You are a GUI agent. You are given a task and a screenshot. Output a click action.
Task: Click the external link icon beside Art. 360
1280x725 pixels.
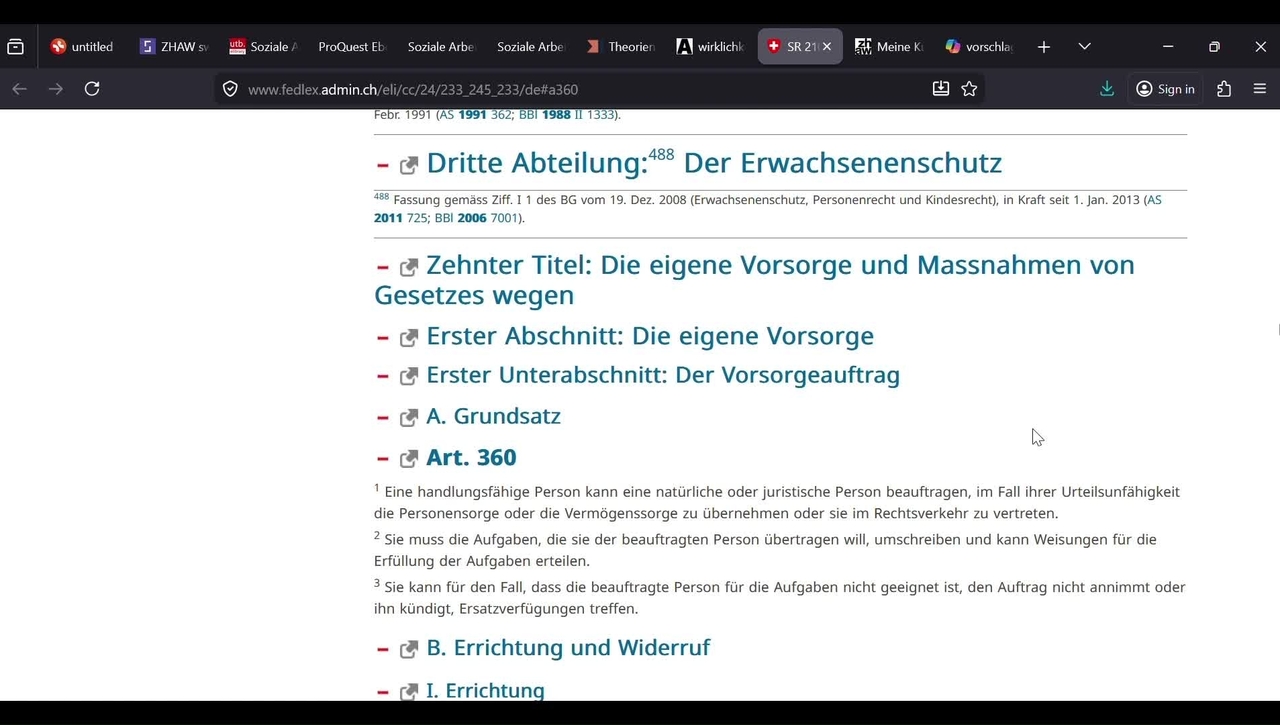click(409, 459)
